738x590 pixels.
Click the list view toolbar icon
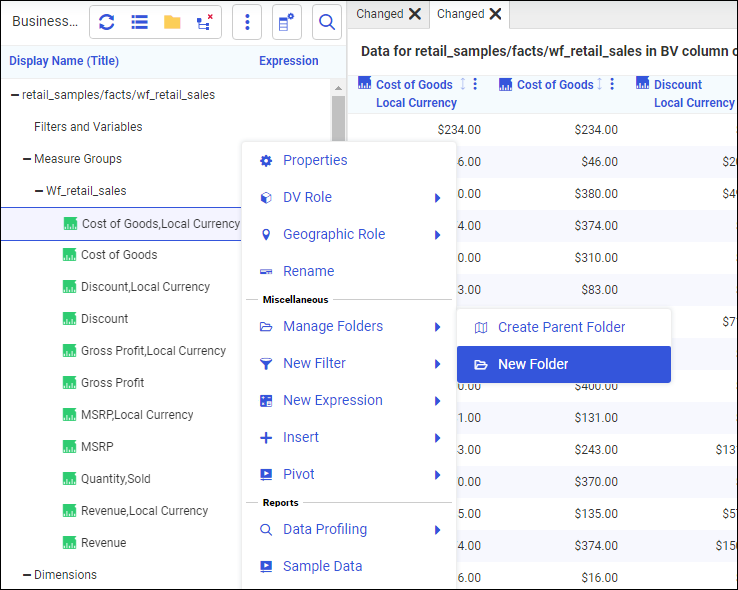coord(139,22)
